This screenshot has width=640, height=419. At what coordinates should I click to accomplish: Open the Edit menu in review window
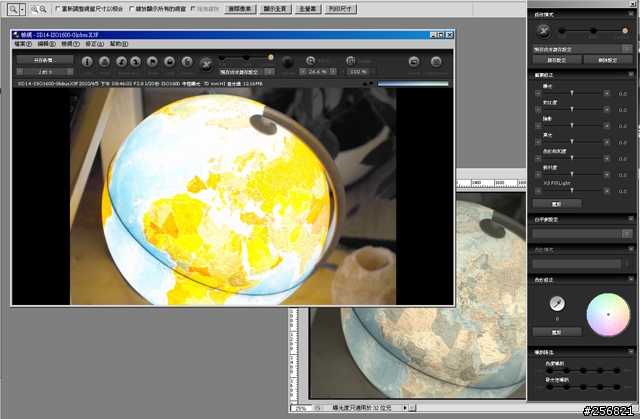click(x=47, y=44)
